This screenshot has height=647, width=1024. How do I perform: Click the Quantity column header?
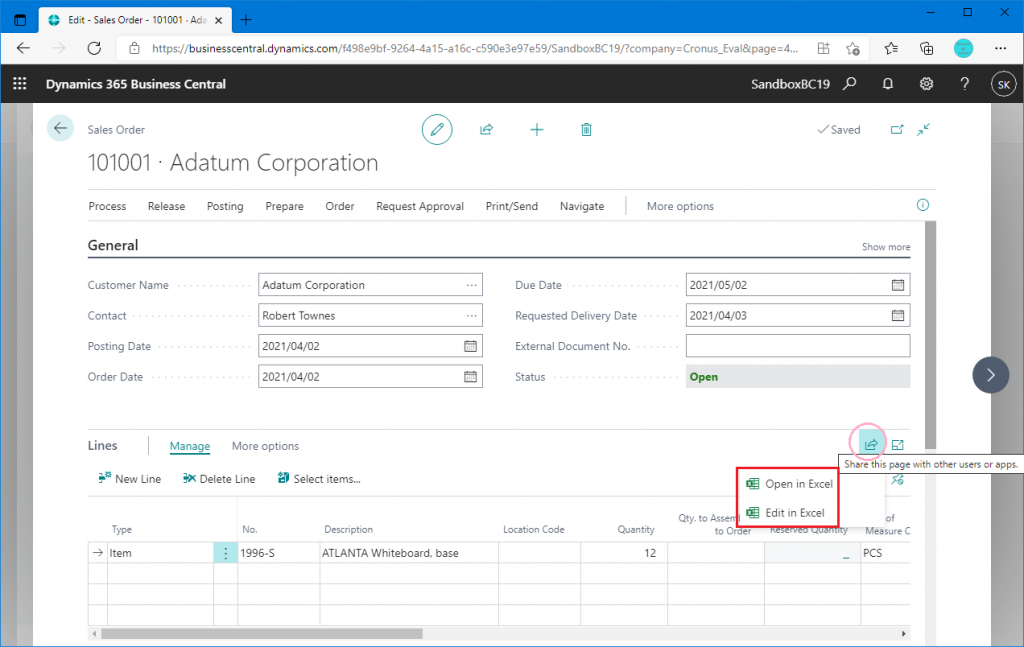pyautogui.click(x=635, y=529)
